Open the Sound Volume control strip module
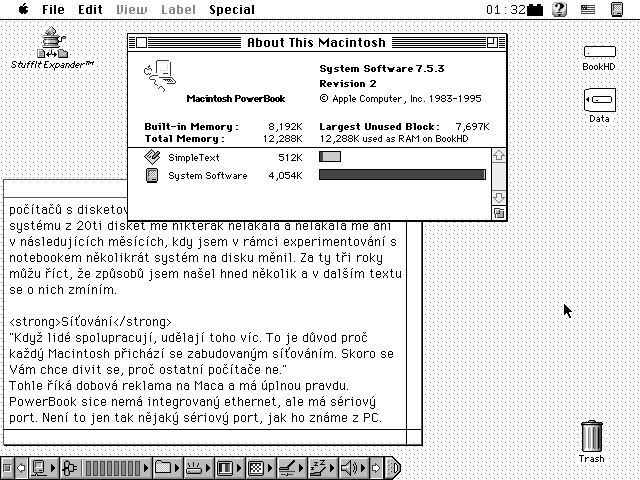640x480 pixels. (x=351, y=467)
